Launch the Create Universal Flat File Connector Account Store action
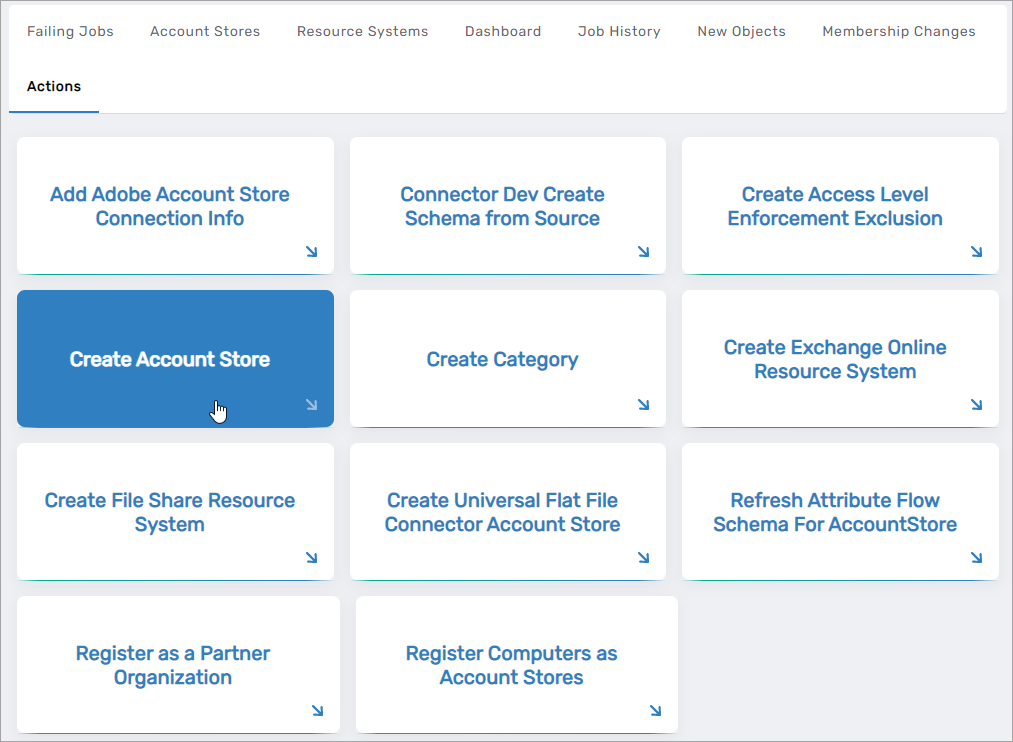This screenshot has width=1013, height=742. click(502, 511)
